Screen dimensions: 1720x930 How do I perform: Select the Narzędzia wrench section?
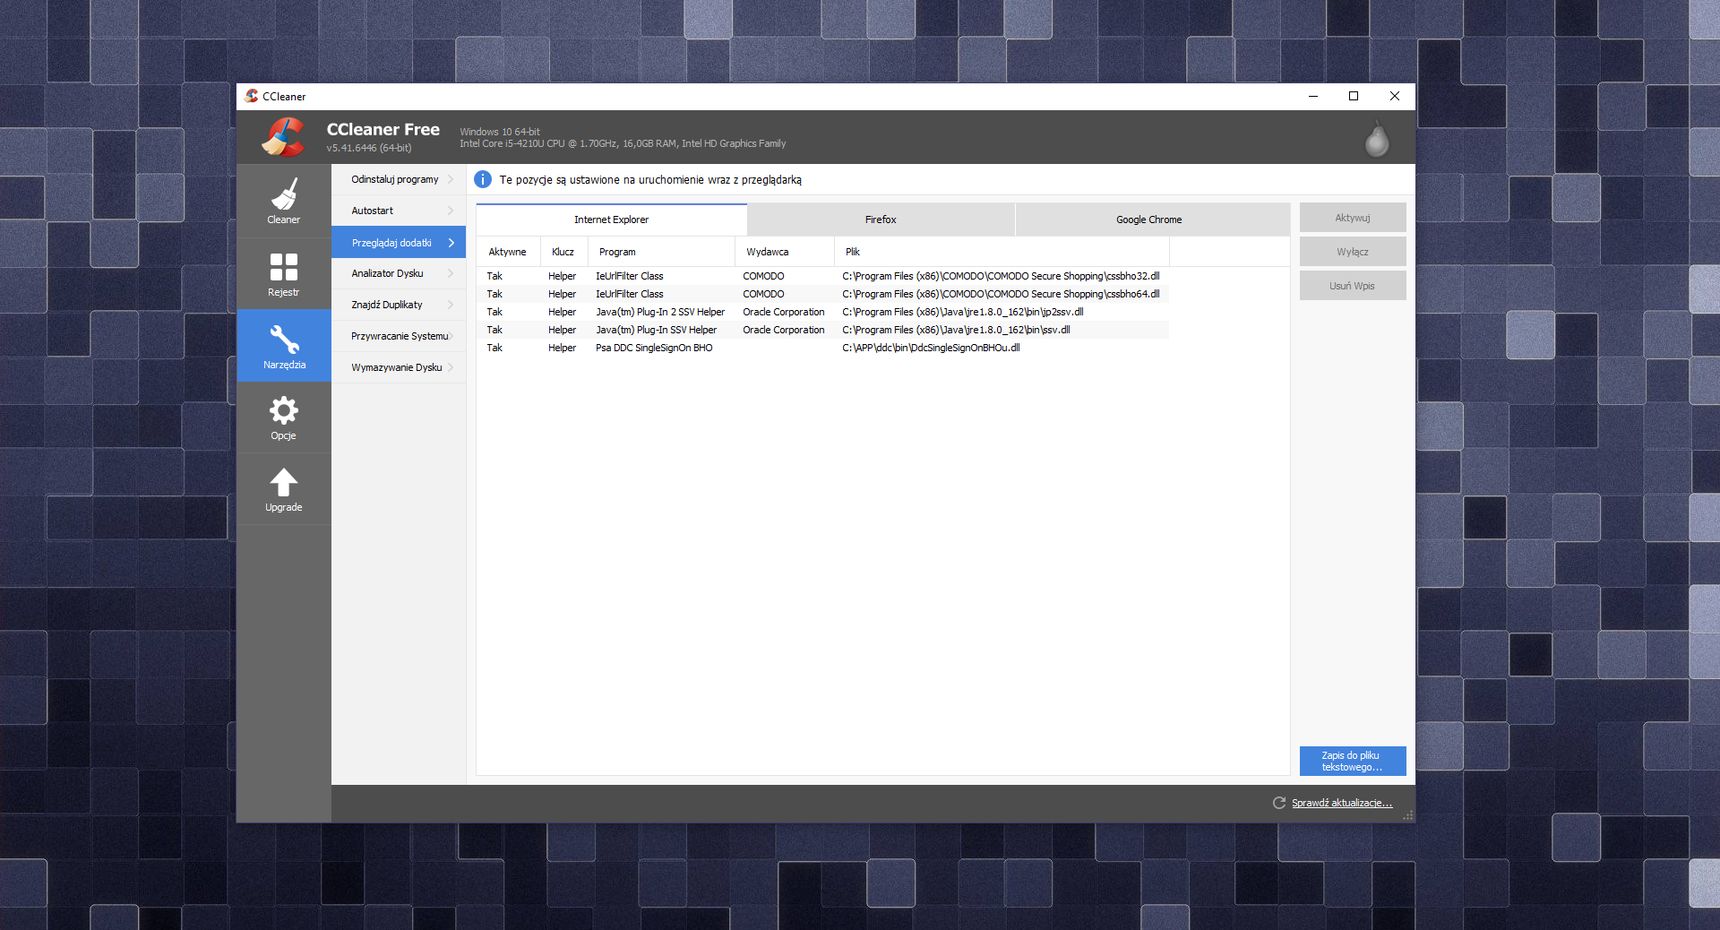click(284, 345)
